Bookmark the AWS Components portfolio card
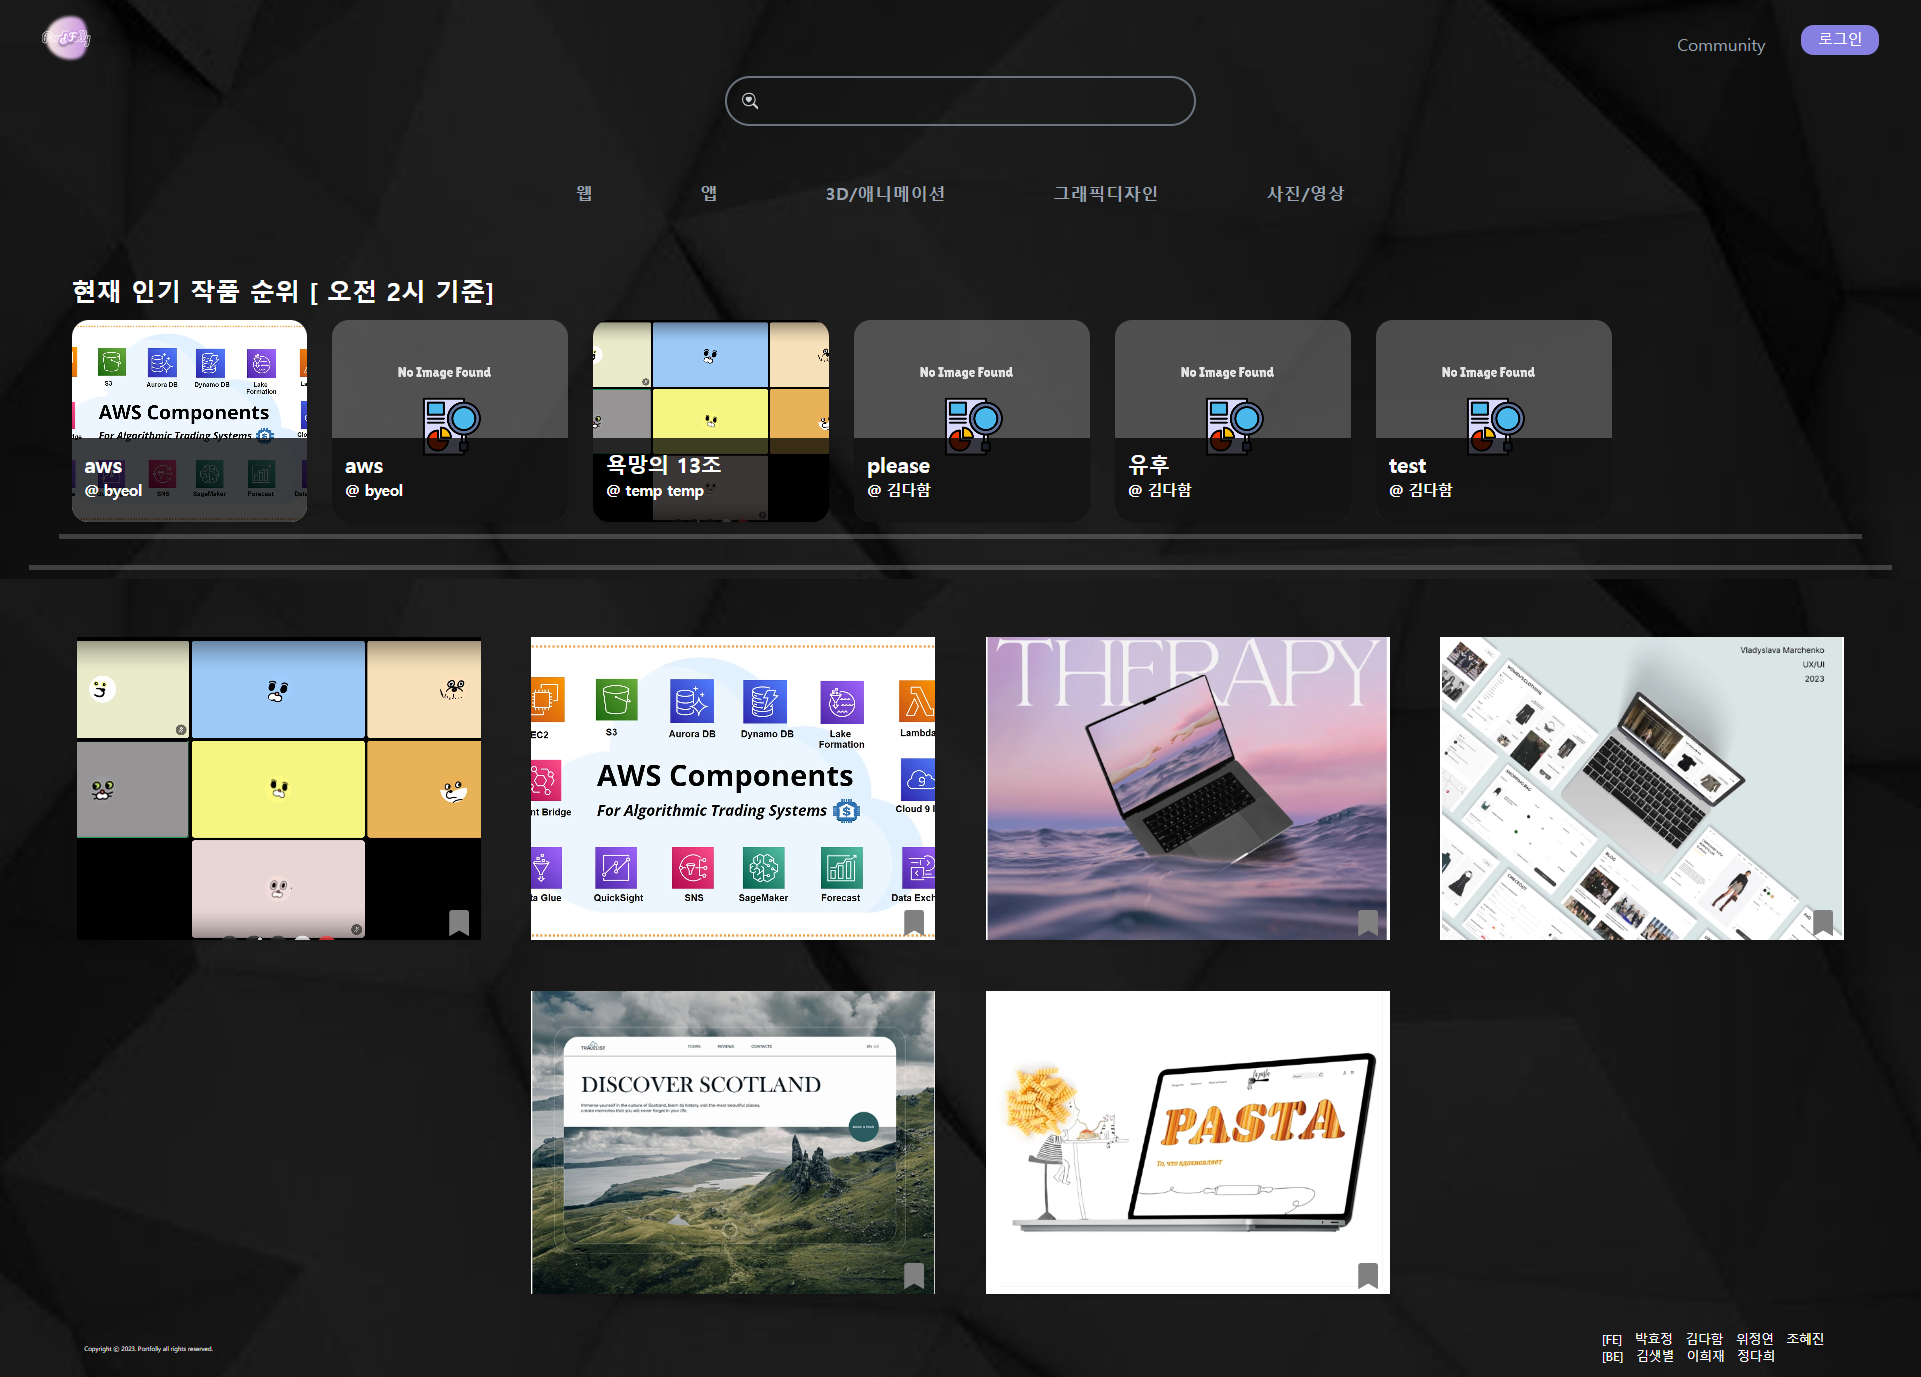The height and width of the screenshot is (1377, 1921). tap(913, 922)
